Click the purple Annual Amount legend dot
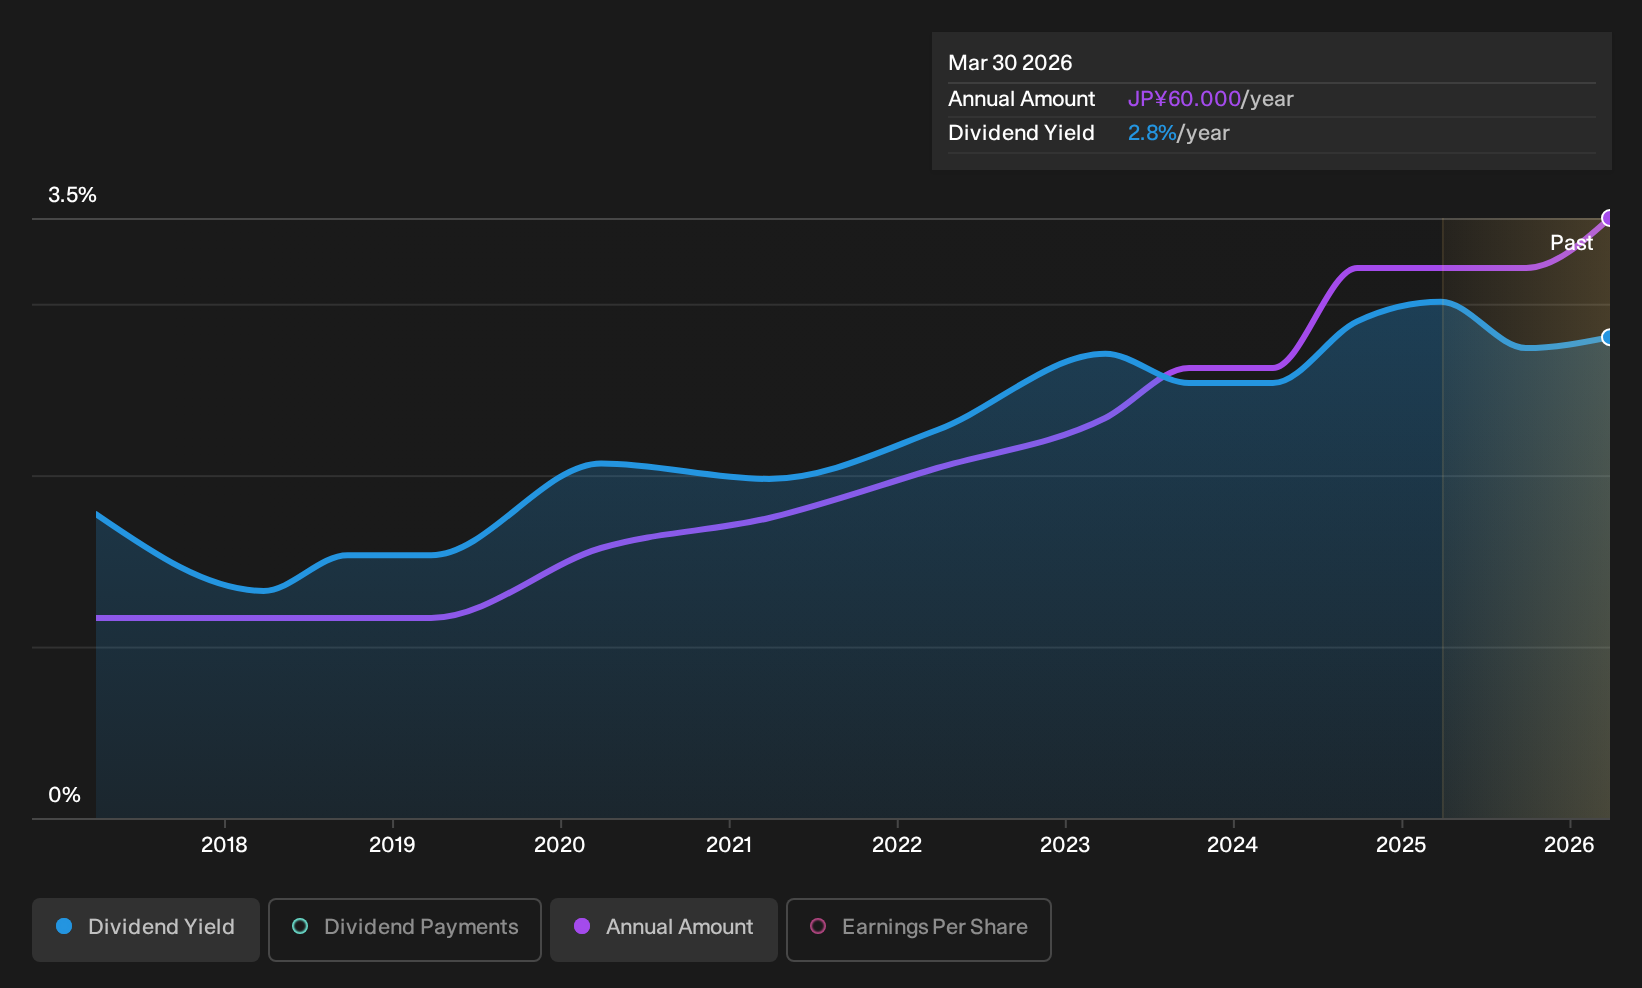Image resolution: width=1642 pixels, height=988 pixels. [582, 926]
